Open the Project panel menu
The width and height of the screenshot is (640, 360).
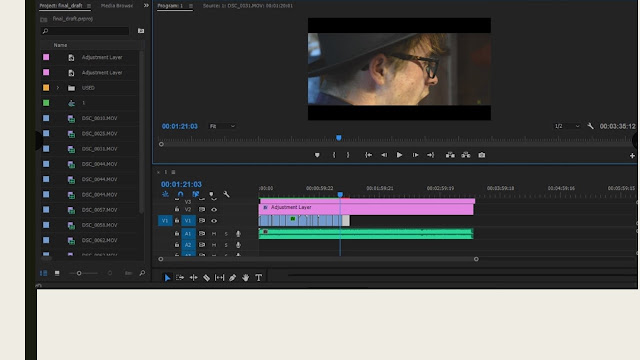(x=89, y=6)
